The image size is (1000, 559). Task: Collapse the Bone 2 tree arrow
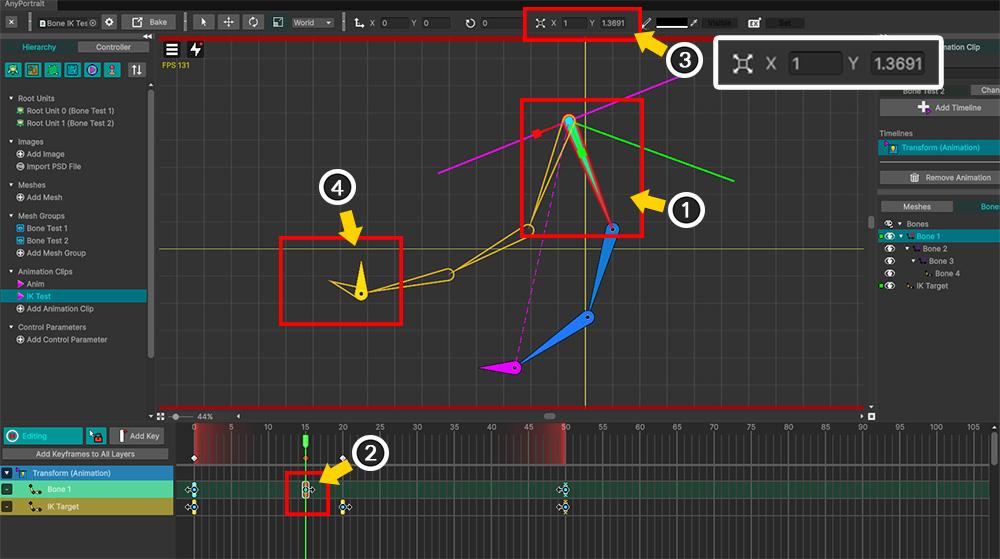tap(908, 249)
